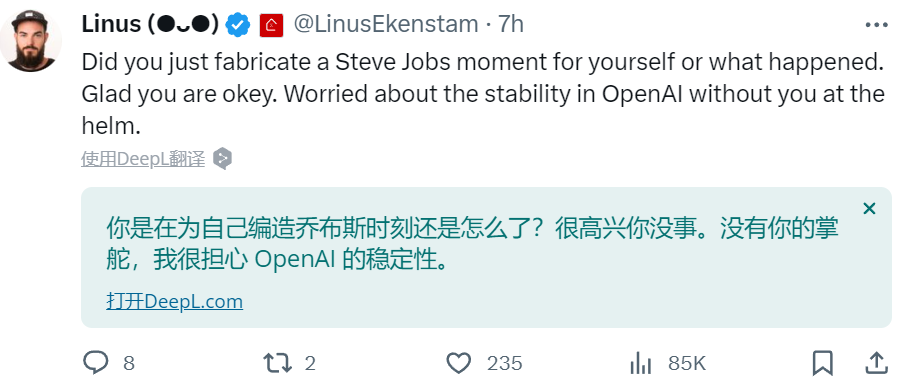
Task: Like the tweet with heart icon
Action: tap(459, 364)
